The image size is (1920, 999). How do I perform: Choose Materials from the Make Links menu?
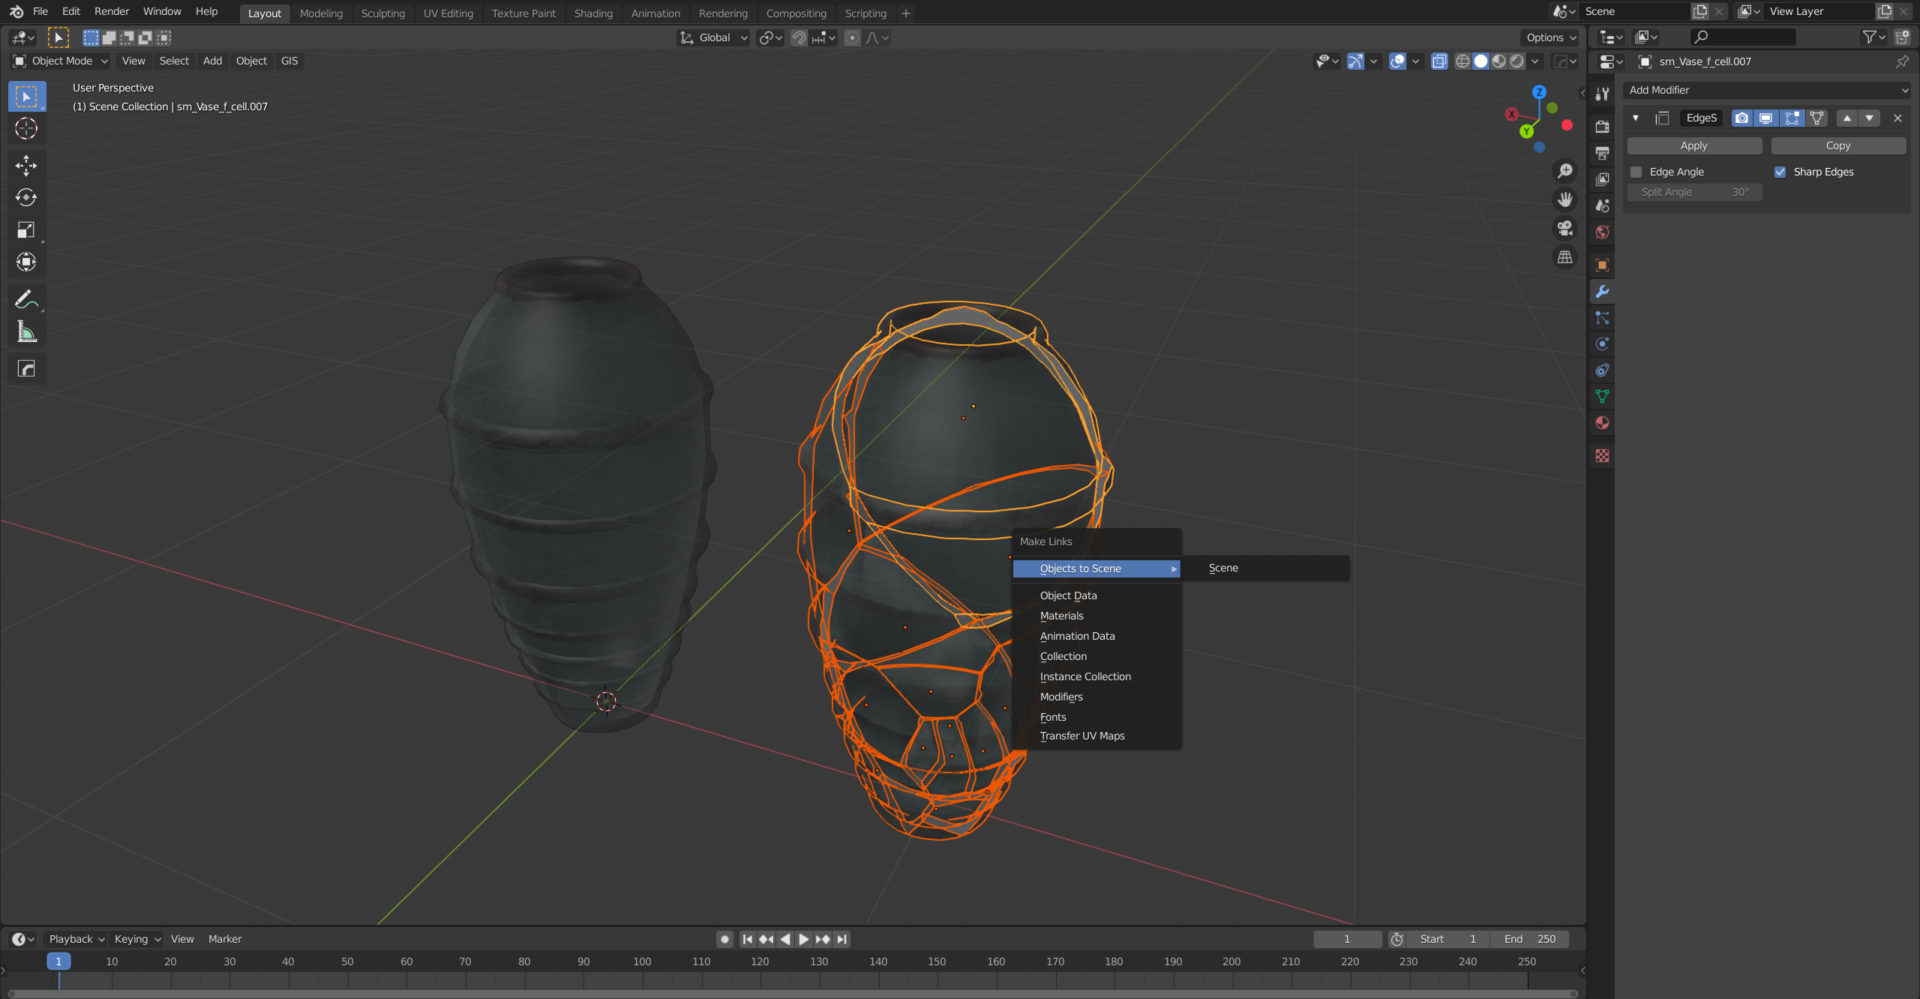point(1062,615)
